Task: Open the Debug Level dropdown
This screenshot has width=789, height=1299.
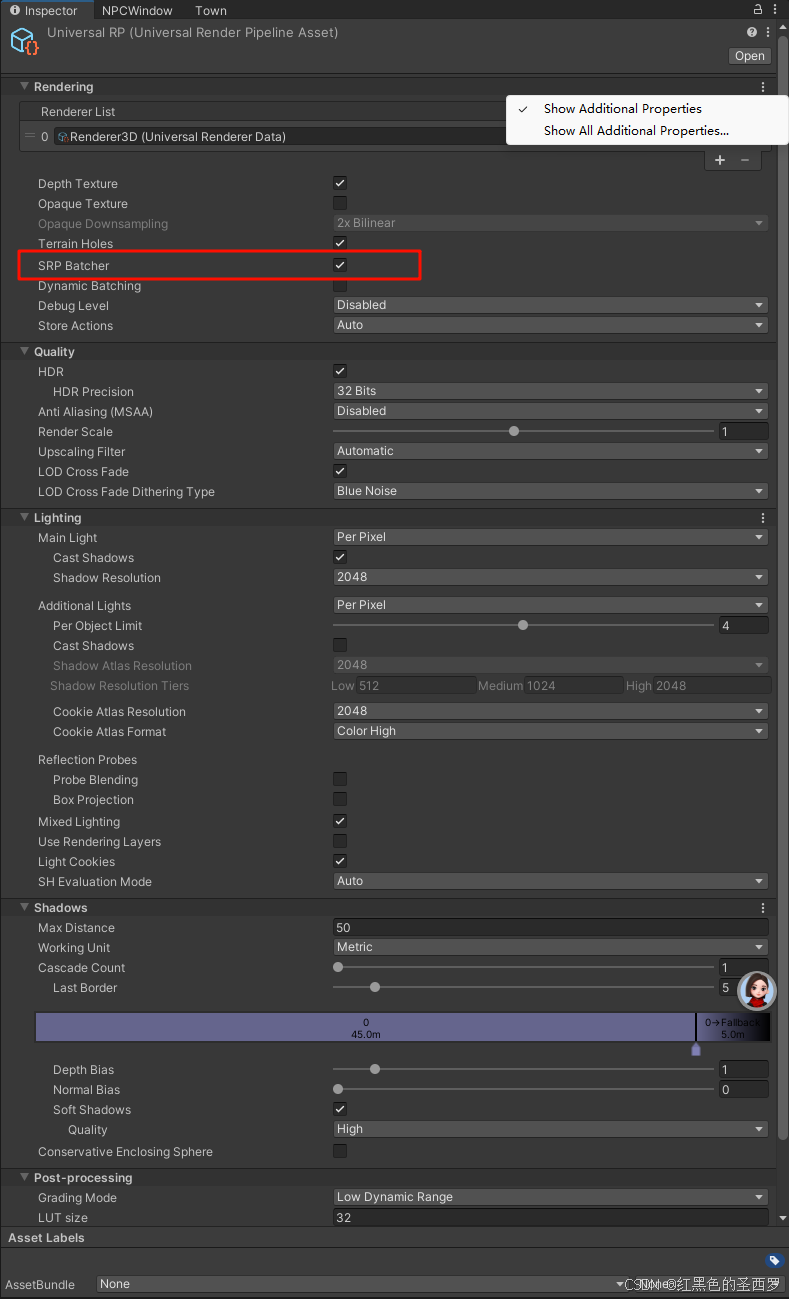Action: click(x=551, y=305)
